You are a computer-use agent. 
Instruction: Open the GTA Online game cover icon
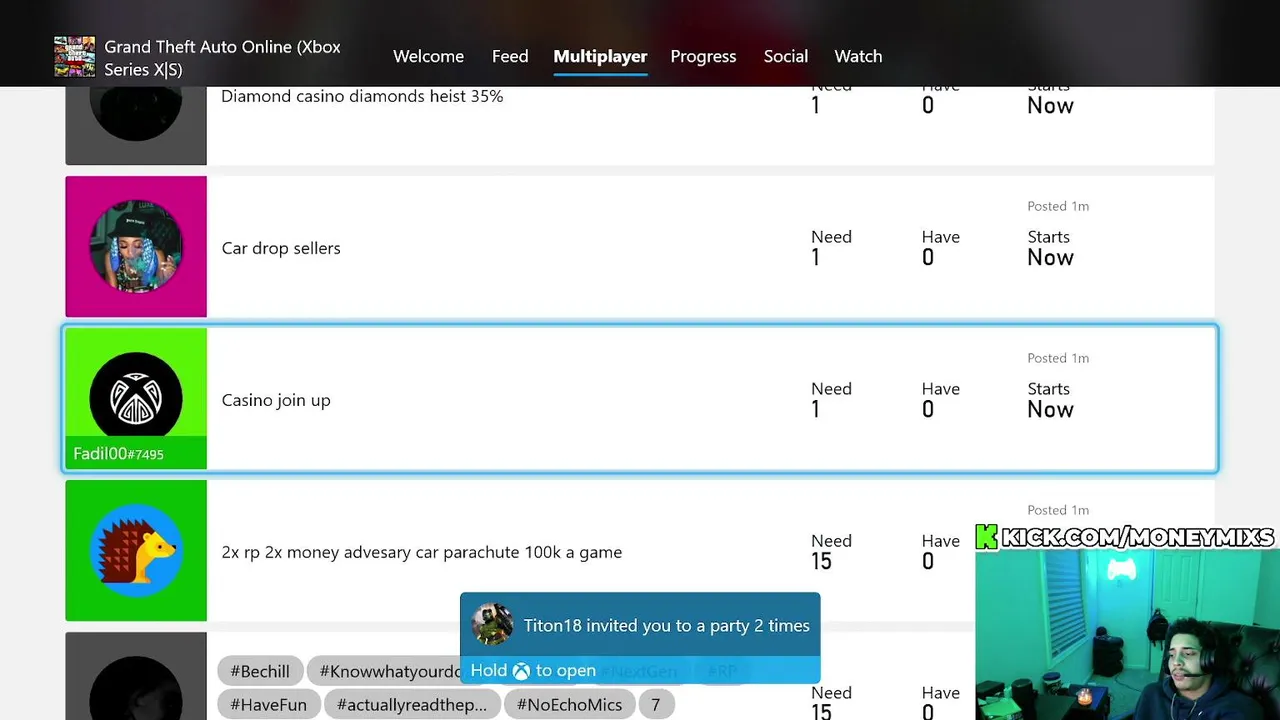pos(75,57)
